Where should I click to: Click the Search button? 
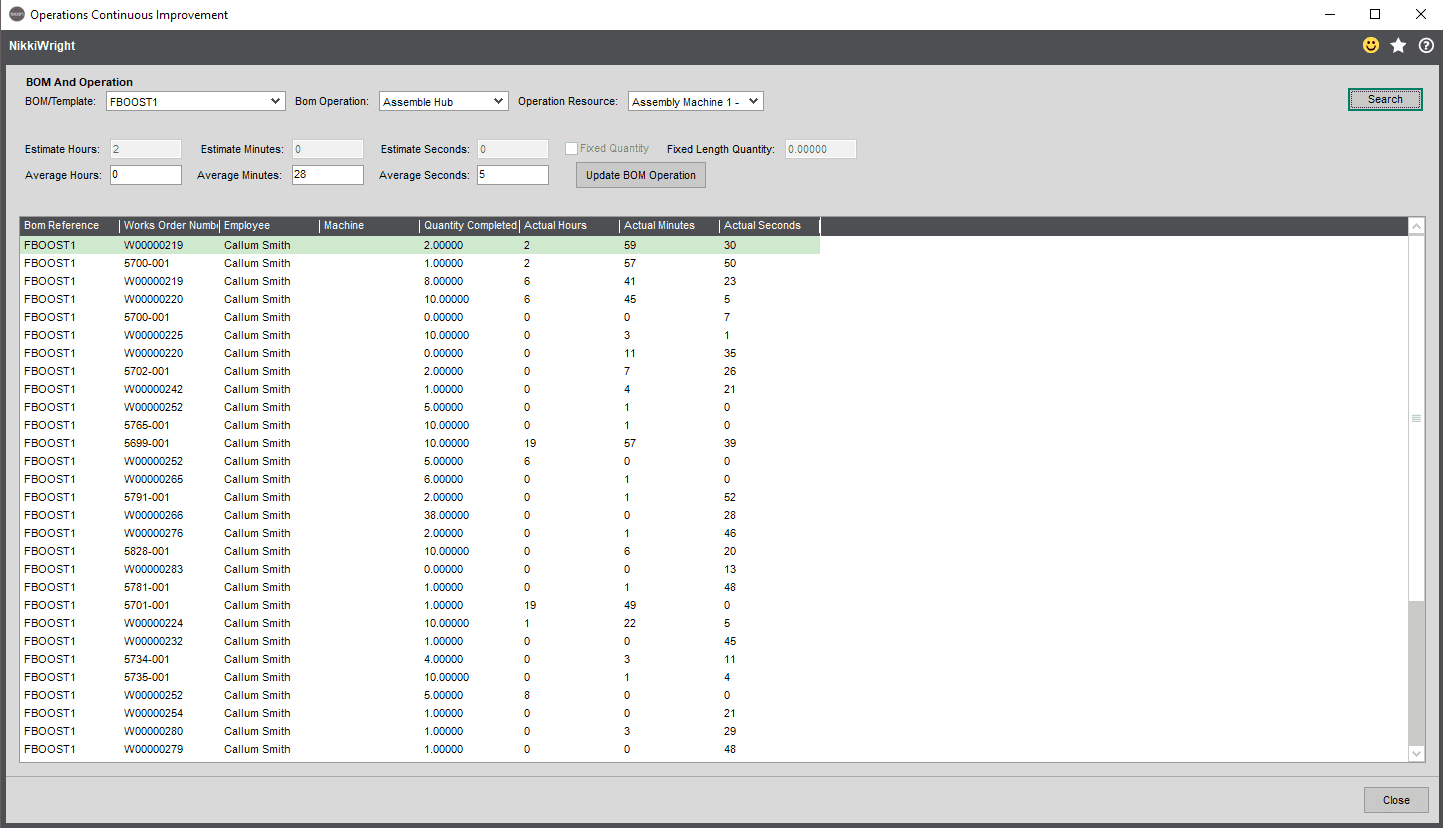[x=1385, y=99]
